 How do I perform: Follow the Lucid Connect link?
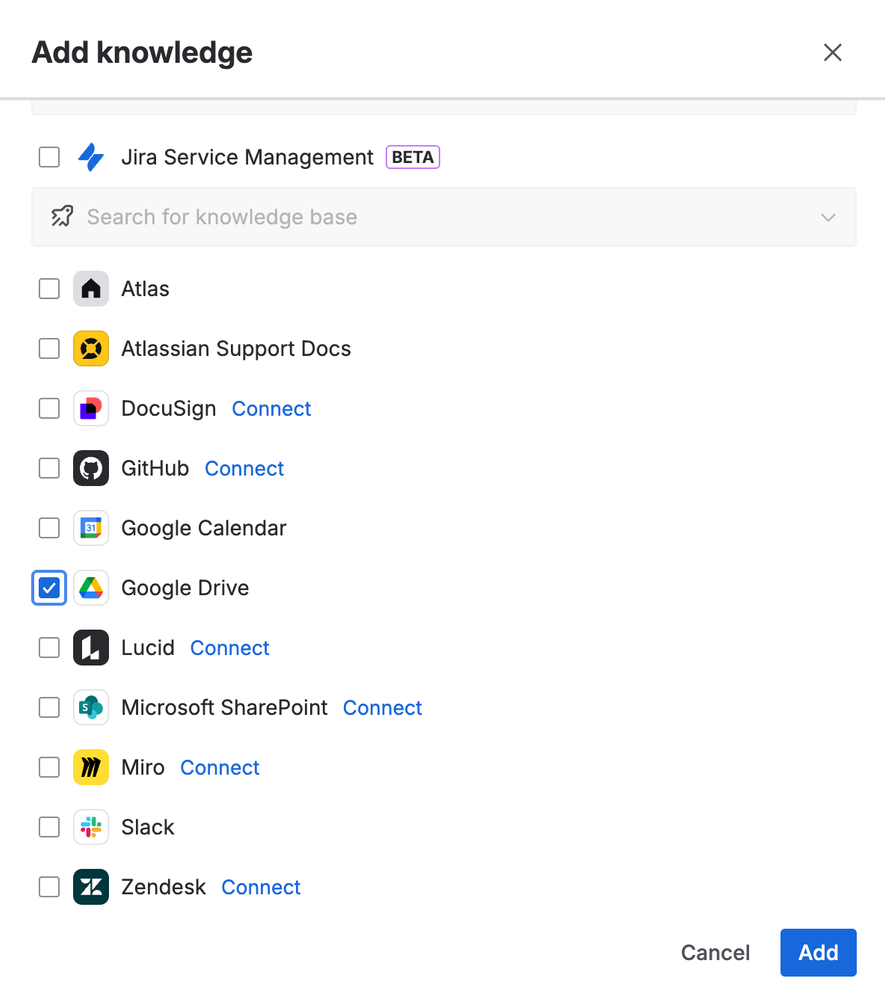(229, 648)
